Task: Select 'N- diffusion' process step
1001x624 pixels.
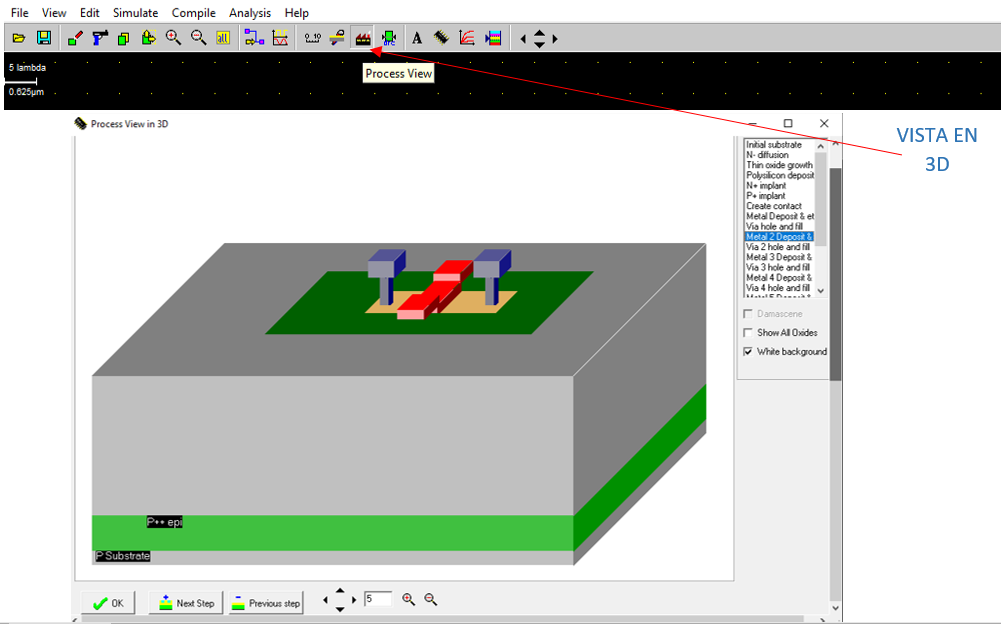Action: [x=779, y=155]
